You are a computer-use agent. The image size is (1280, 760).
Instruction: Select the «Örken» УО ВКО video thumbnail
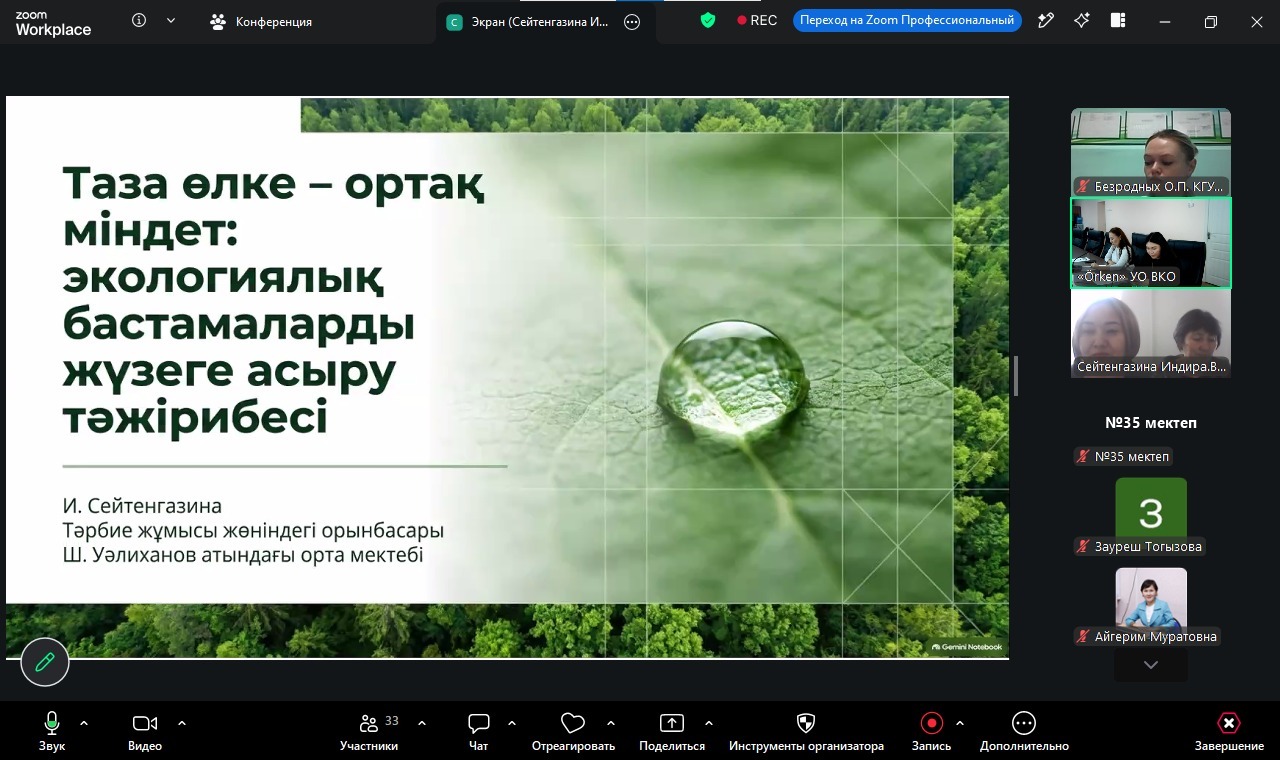[1151, 243]
